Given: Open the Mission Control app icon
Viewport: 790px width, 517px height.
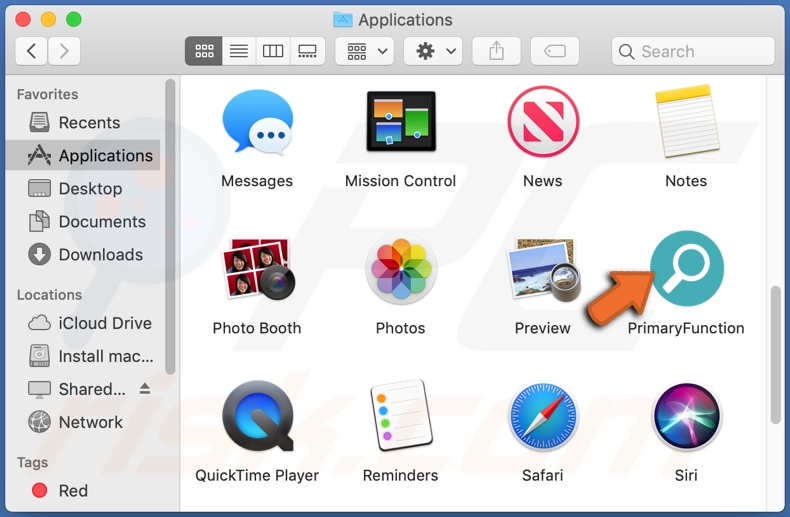Looking at the screenshot, I should click(401, 121).
